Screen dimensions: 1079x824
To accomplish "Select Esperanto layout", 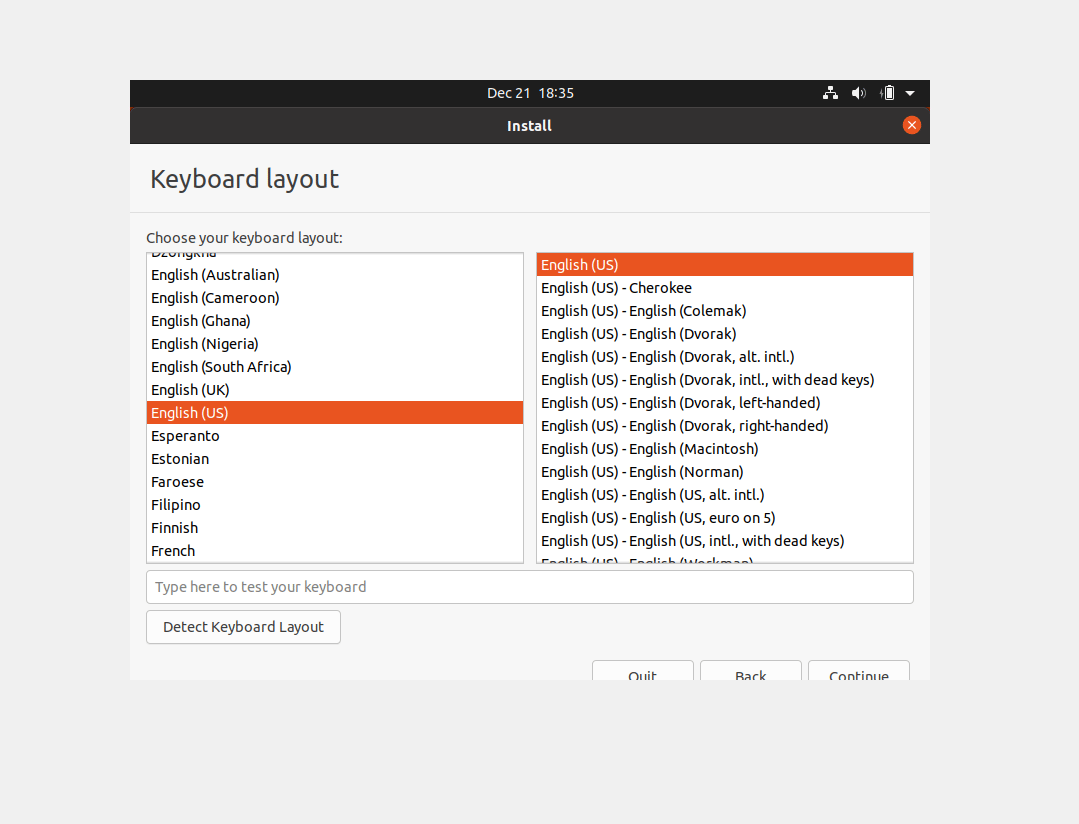I will (335, 436).
